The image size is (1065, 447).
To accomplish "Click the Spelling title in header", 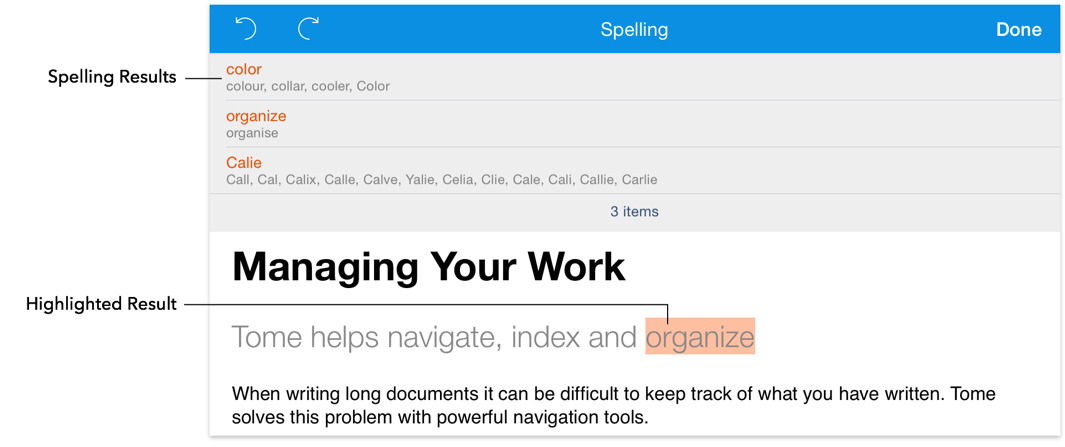I will pos(634,30).
